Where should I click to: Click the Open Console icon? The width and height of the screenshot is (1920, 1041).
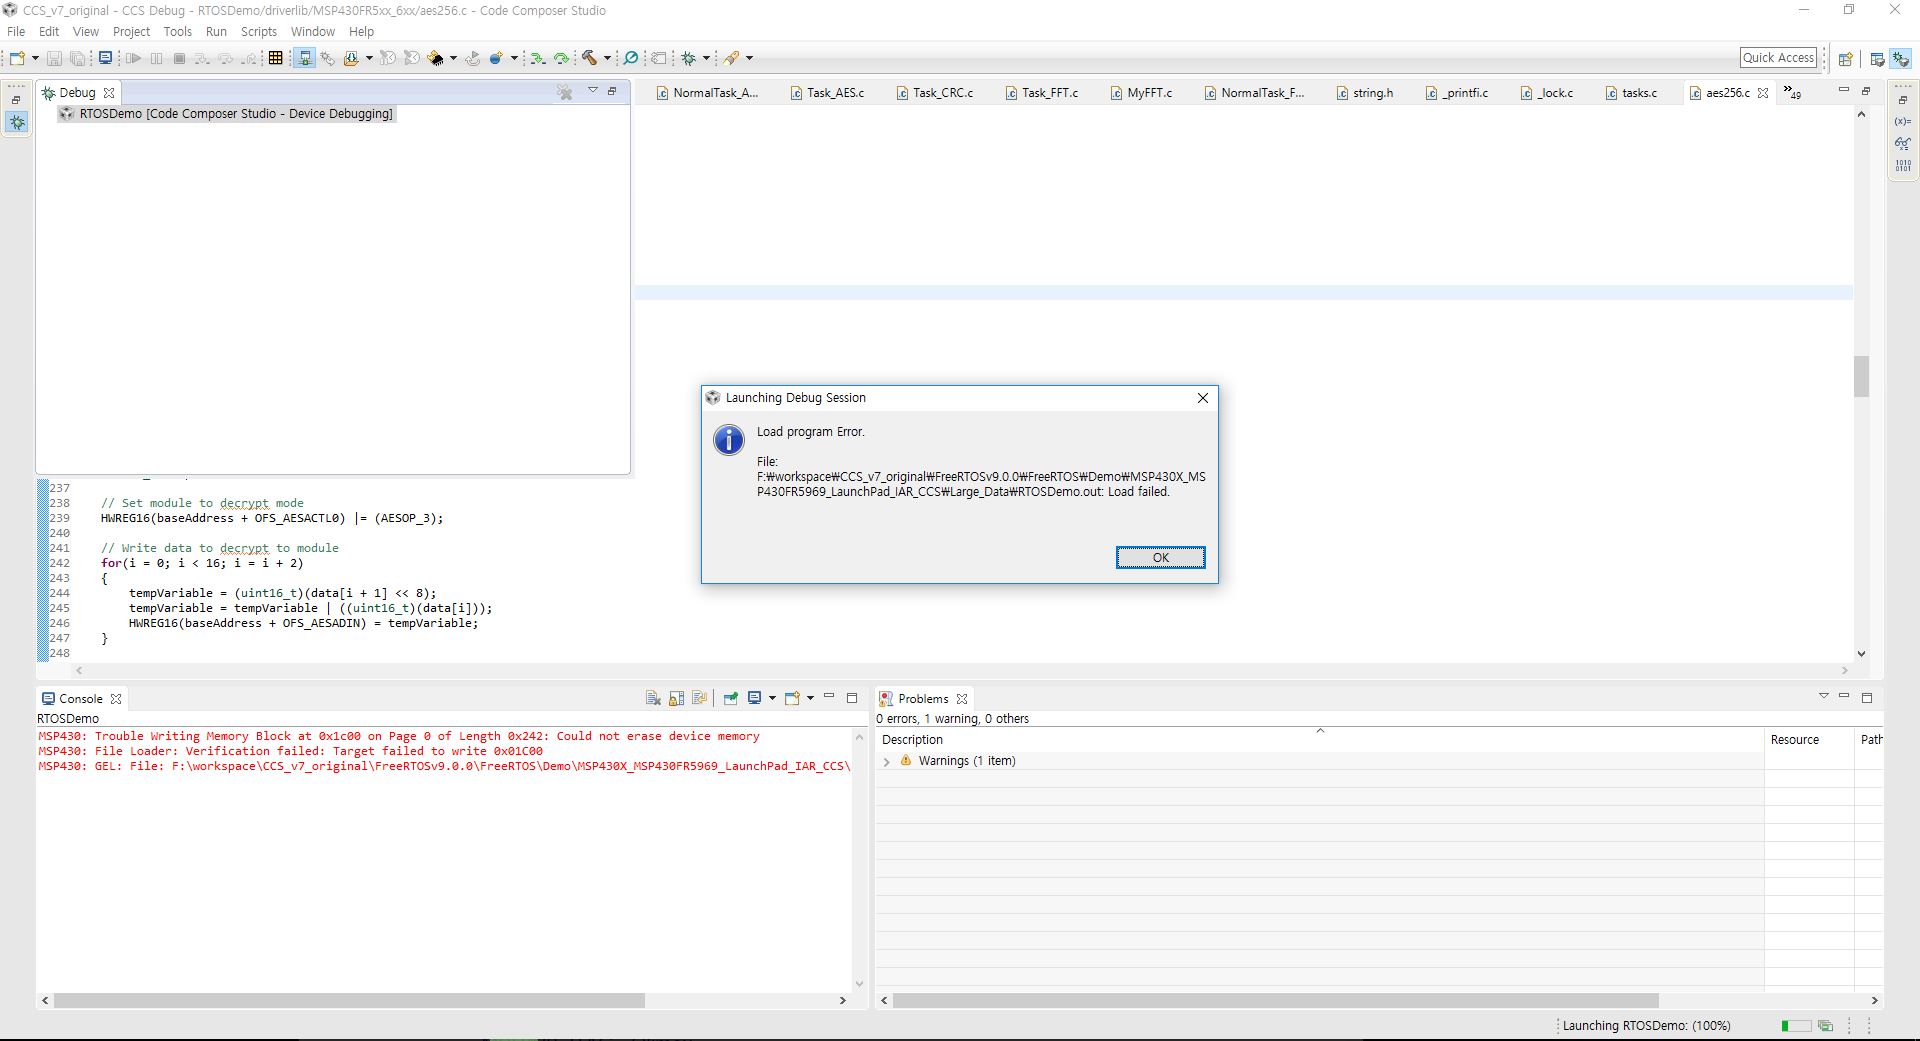(792, 698)
